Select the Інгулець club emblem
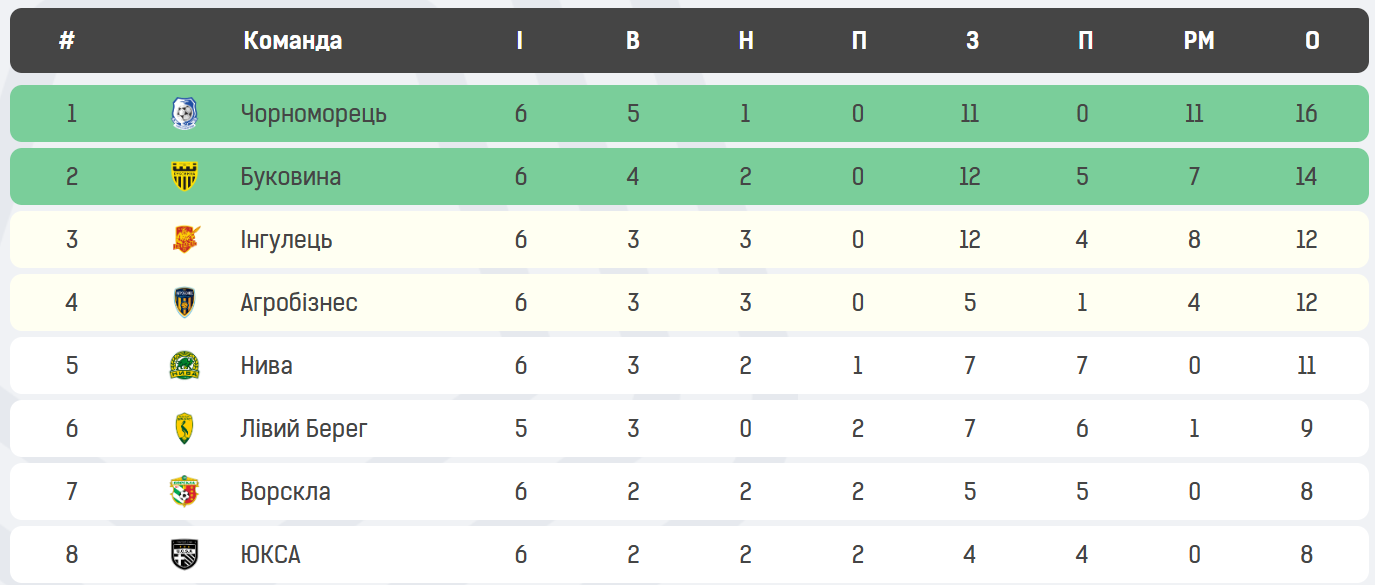Image resolution: width=1375 pixels, height=585 pixels. click(184, 239)
